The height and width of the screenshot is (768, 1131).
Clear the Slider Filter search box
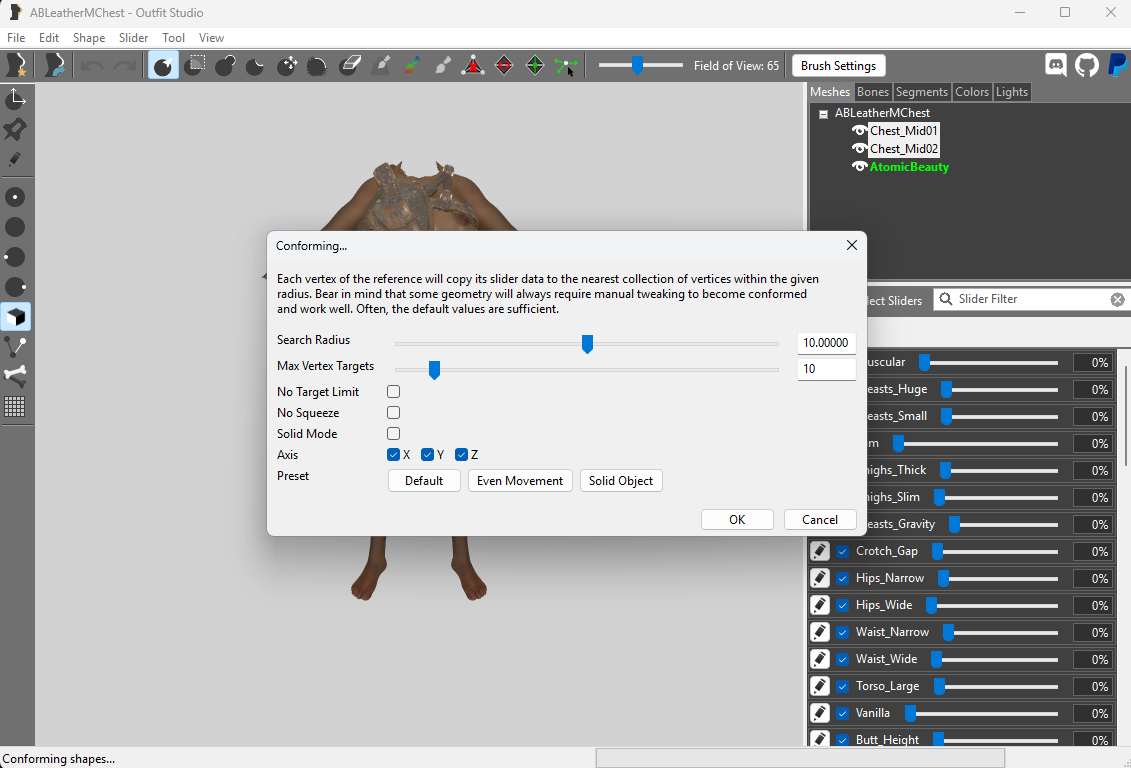(1117, 299)
